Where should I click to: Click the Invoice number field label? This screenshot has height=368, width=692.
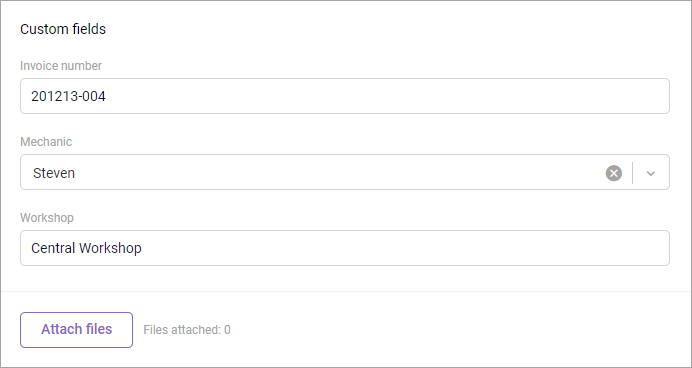(x=61, y=66)
